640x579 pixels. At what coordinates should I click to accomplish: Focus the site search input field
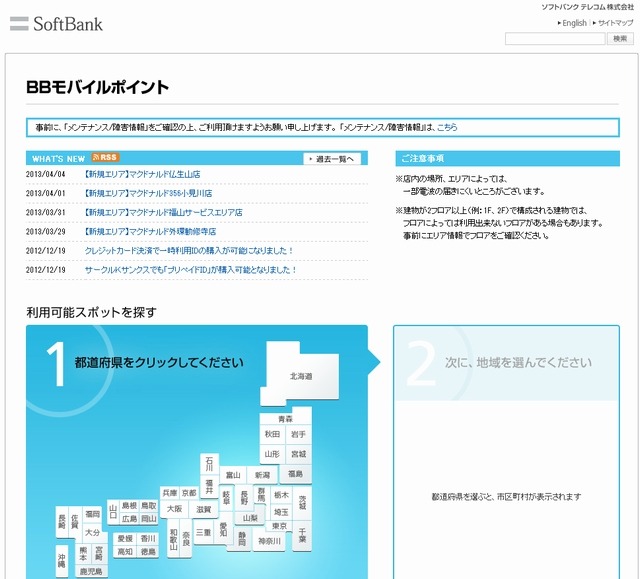point(555,39)
